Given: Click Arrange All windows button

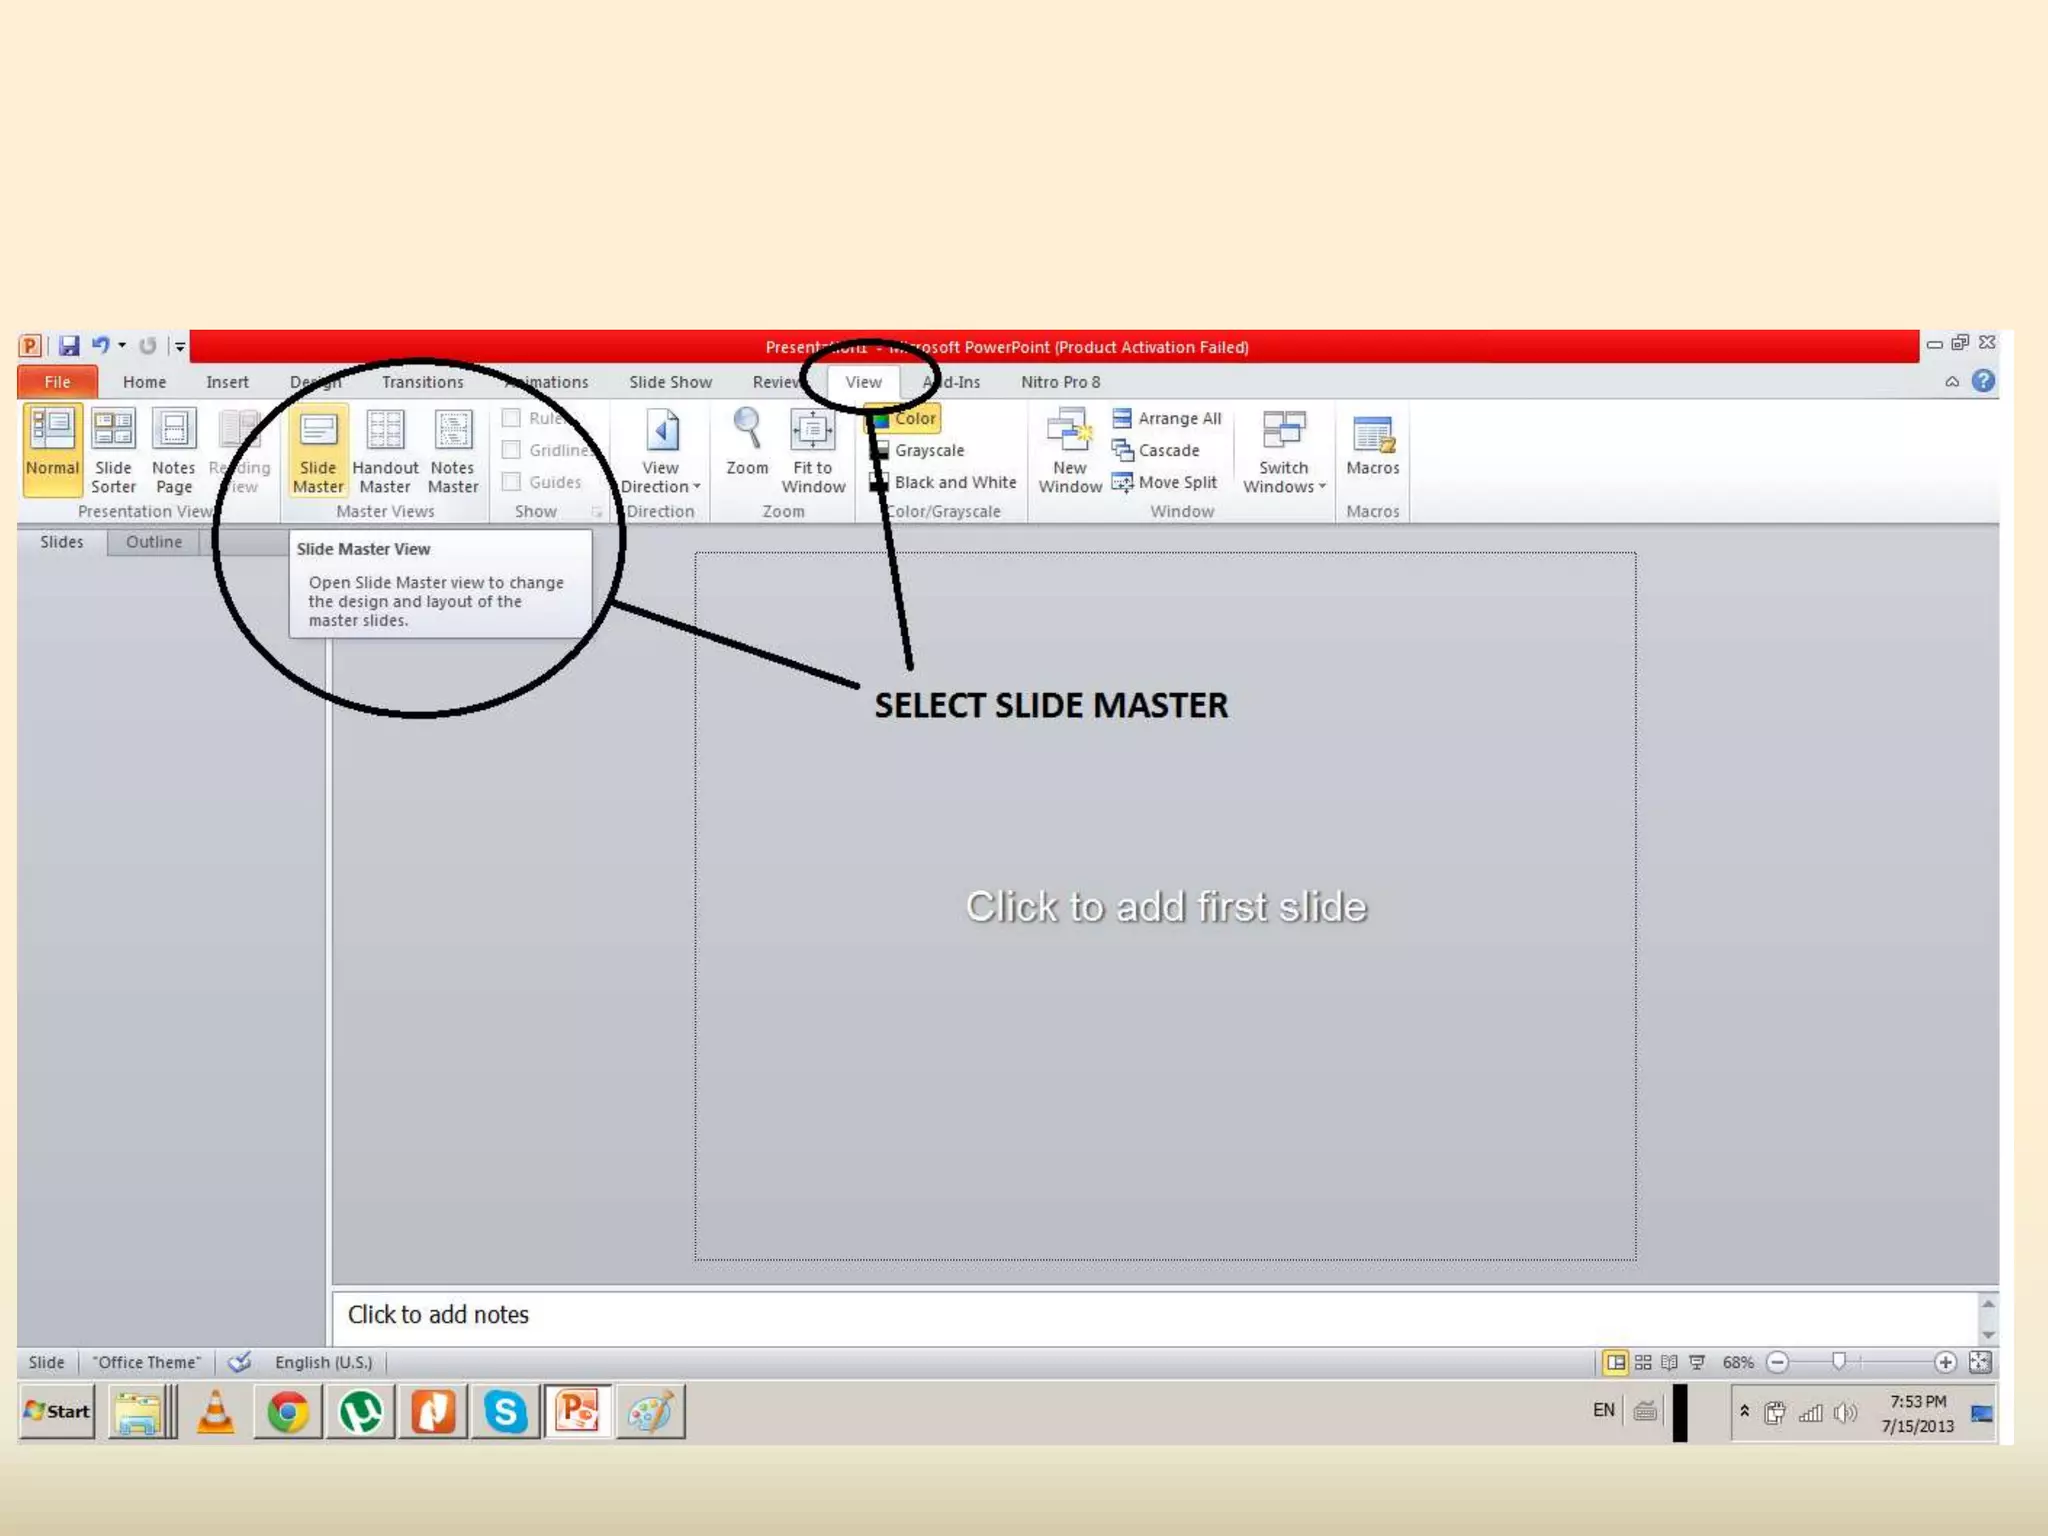Looking at the screenshot, I should pos(1167,418).
